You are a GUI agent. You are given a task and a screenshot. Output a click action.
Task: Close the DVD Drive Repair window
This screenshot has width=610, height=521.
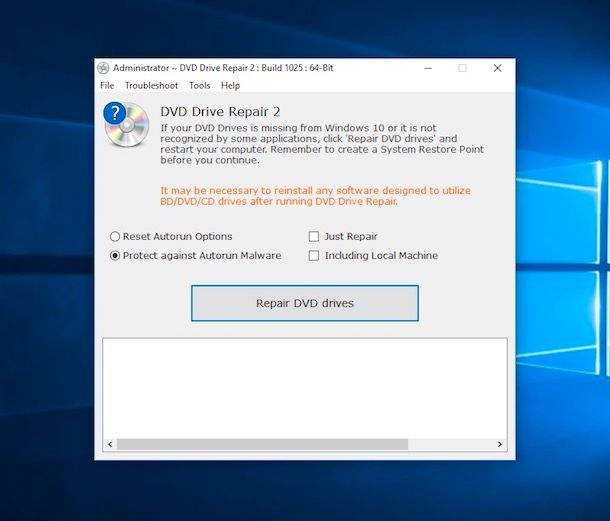[x=497, y=68]
